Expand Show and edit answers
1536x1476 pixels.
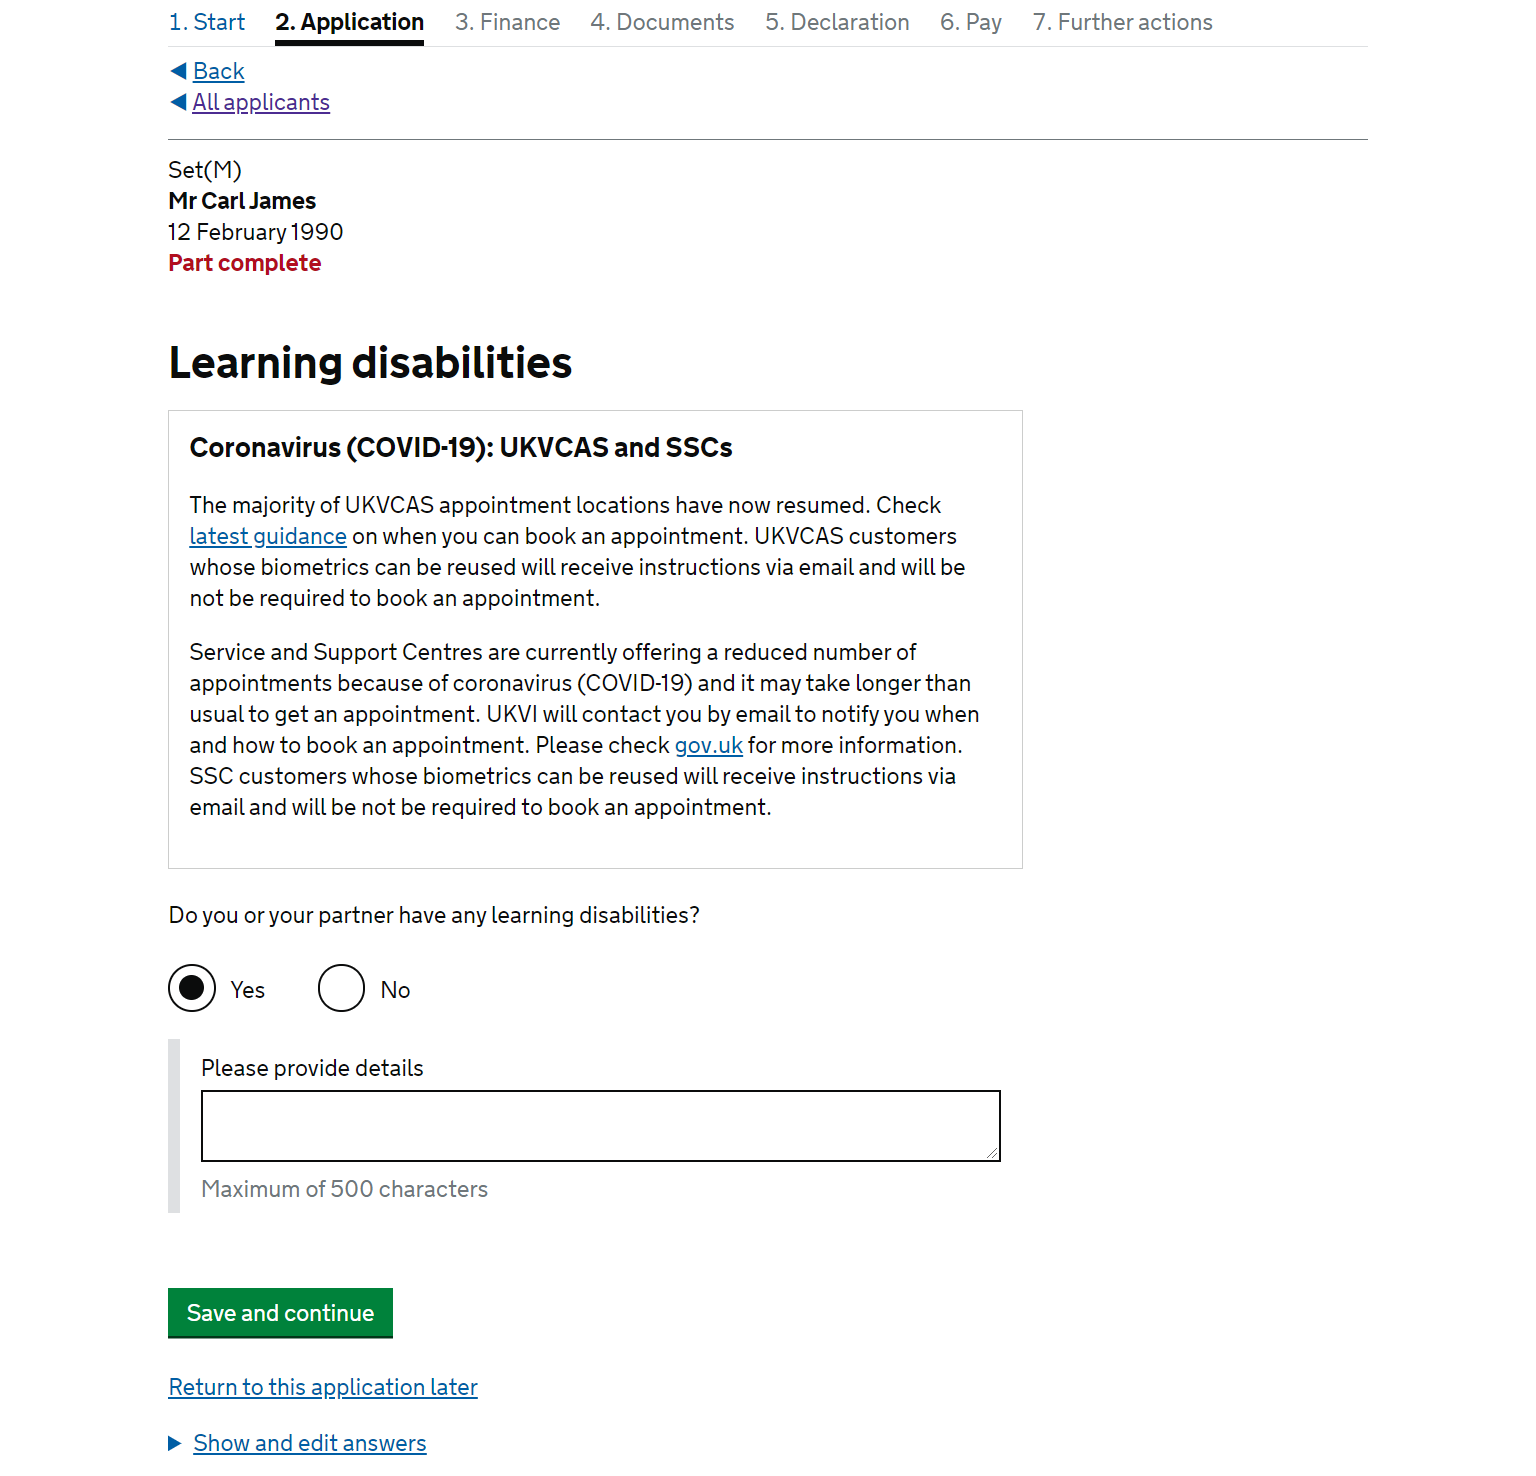click(x=310, y=1443)
